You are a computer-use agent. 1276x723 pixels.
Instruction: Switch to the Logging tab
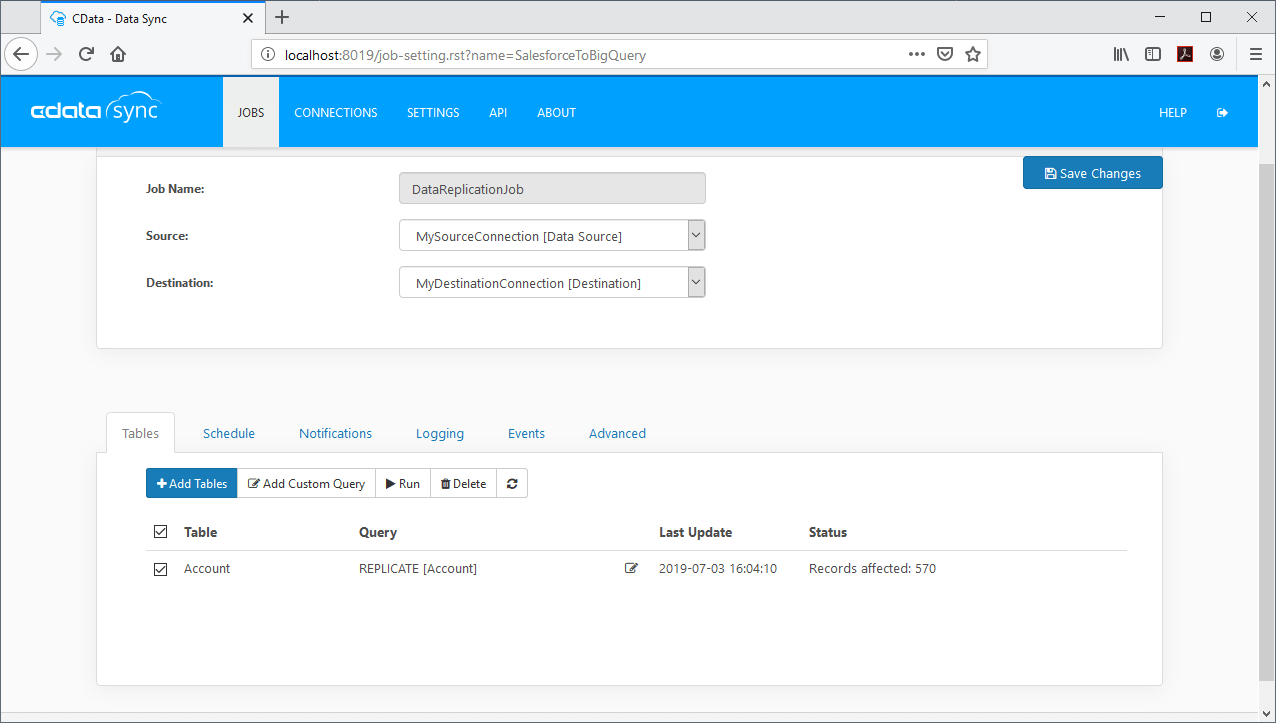tap(440, 433)
